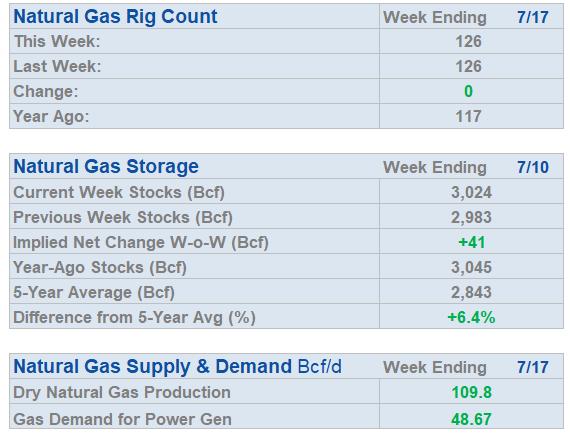The image size is (570, 433).
Task: Select the green Change value of 0
Action: [468, 91]
